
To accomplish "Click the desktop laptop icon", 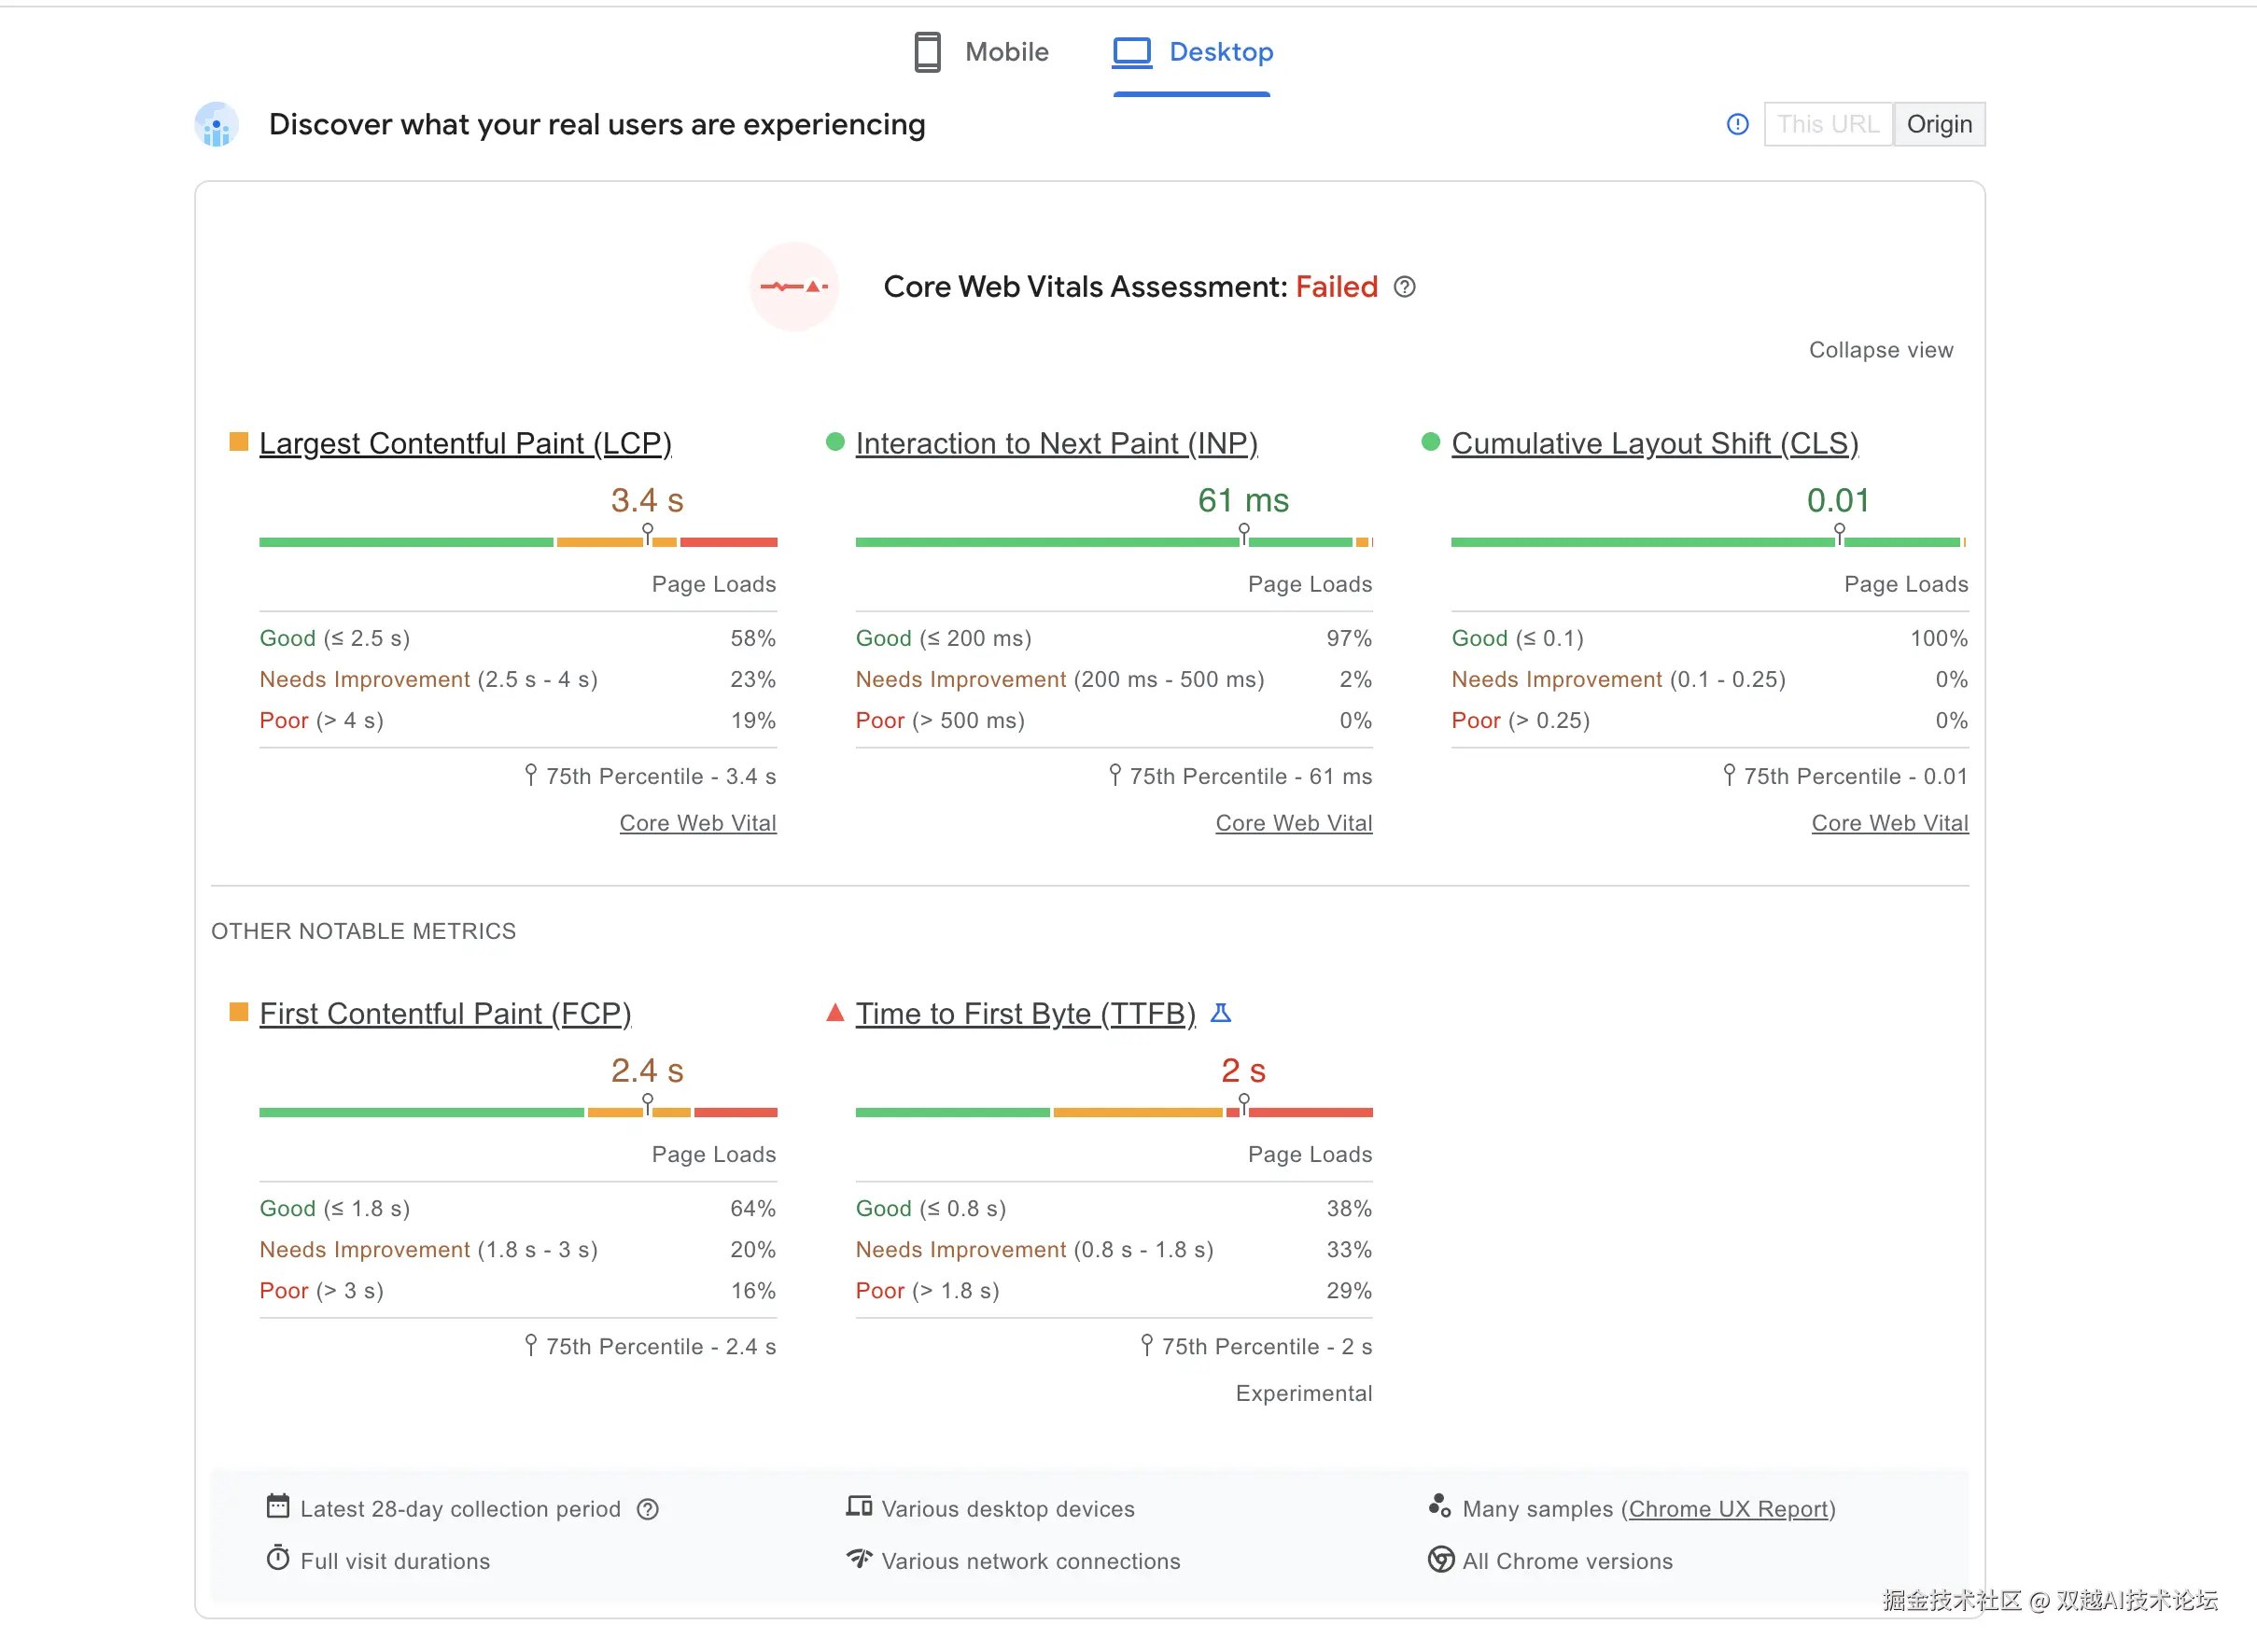I will (1132, 52).
